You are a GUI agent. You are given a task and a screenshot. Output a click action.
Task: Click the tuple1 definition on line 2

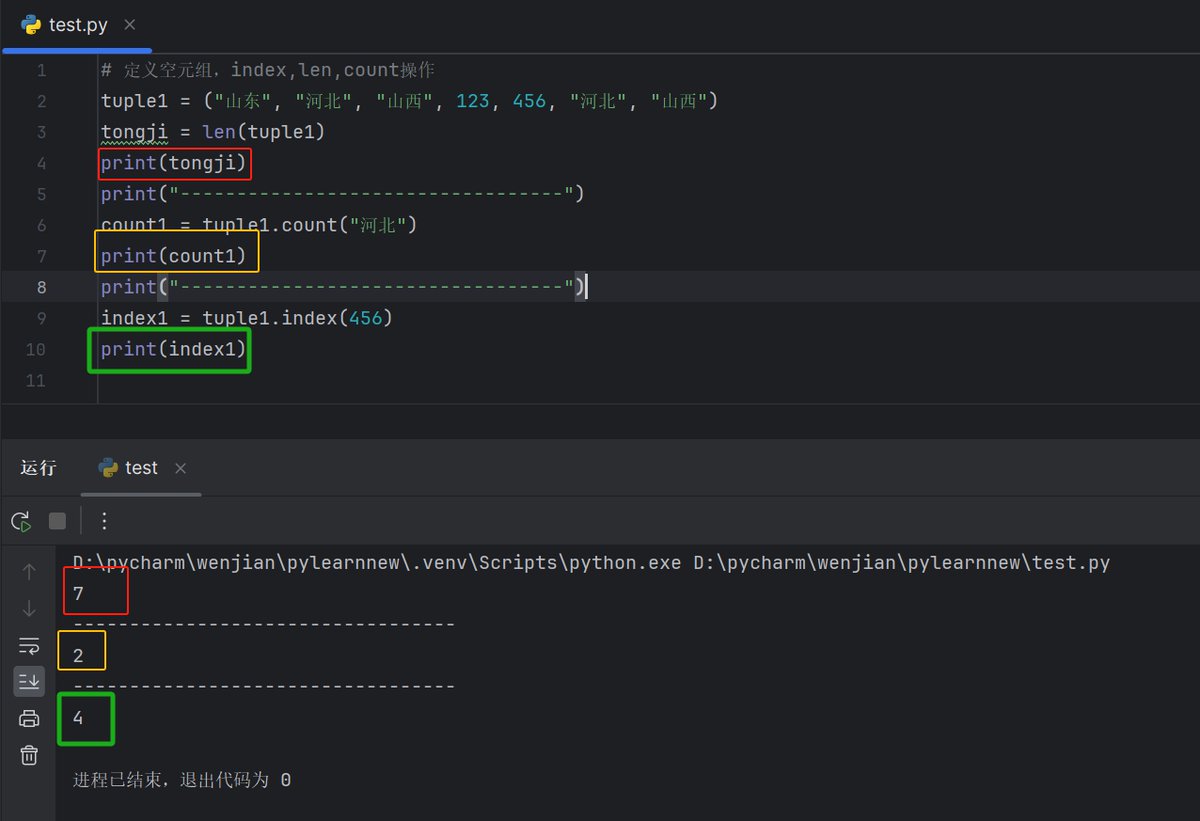(x=410, y=101)
